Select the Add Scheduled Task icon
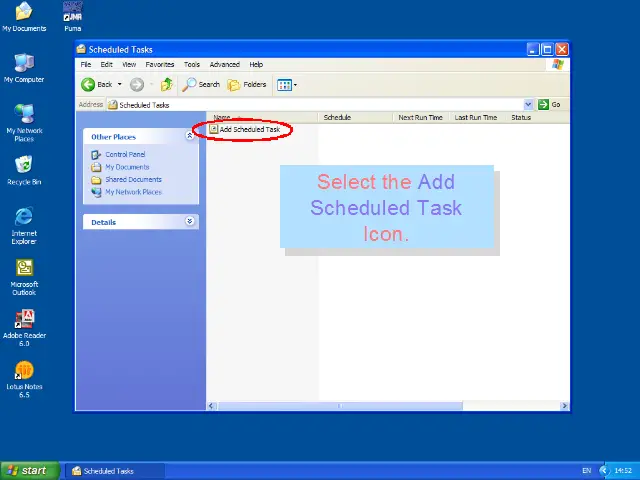Screen dimensions: 640x480 click(x=248, y=129)
